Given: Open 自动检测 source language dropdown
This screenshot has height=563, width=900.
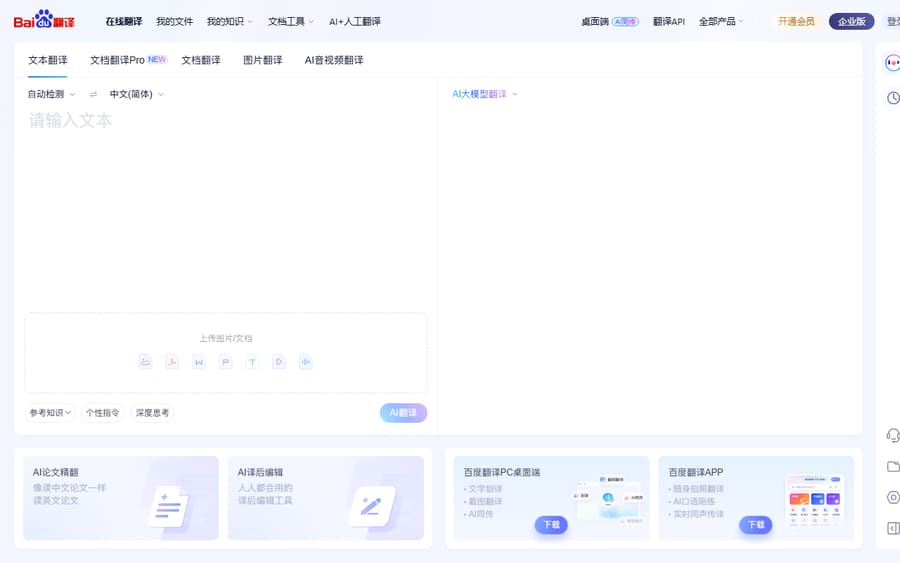Looking at the screenshot, I should tap(51, 94).
